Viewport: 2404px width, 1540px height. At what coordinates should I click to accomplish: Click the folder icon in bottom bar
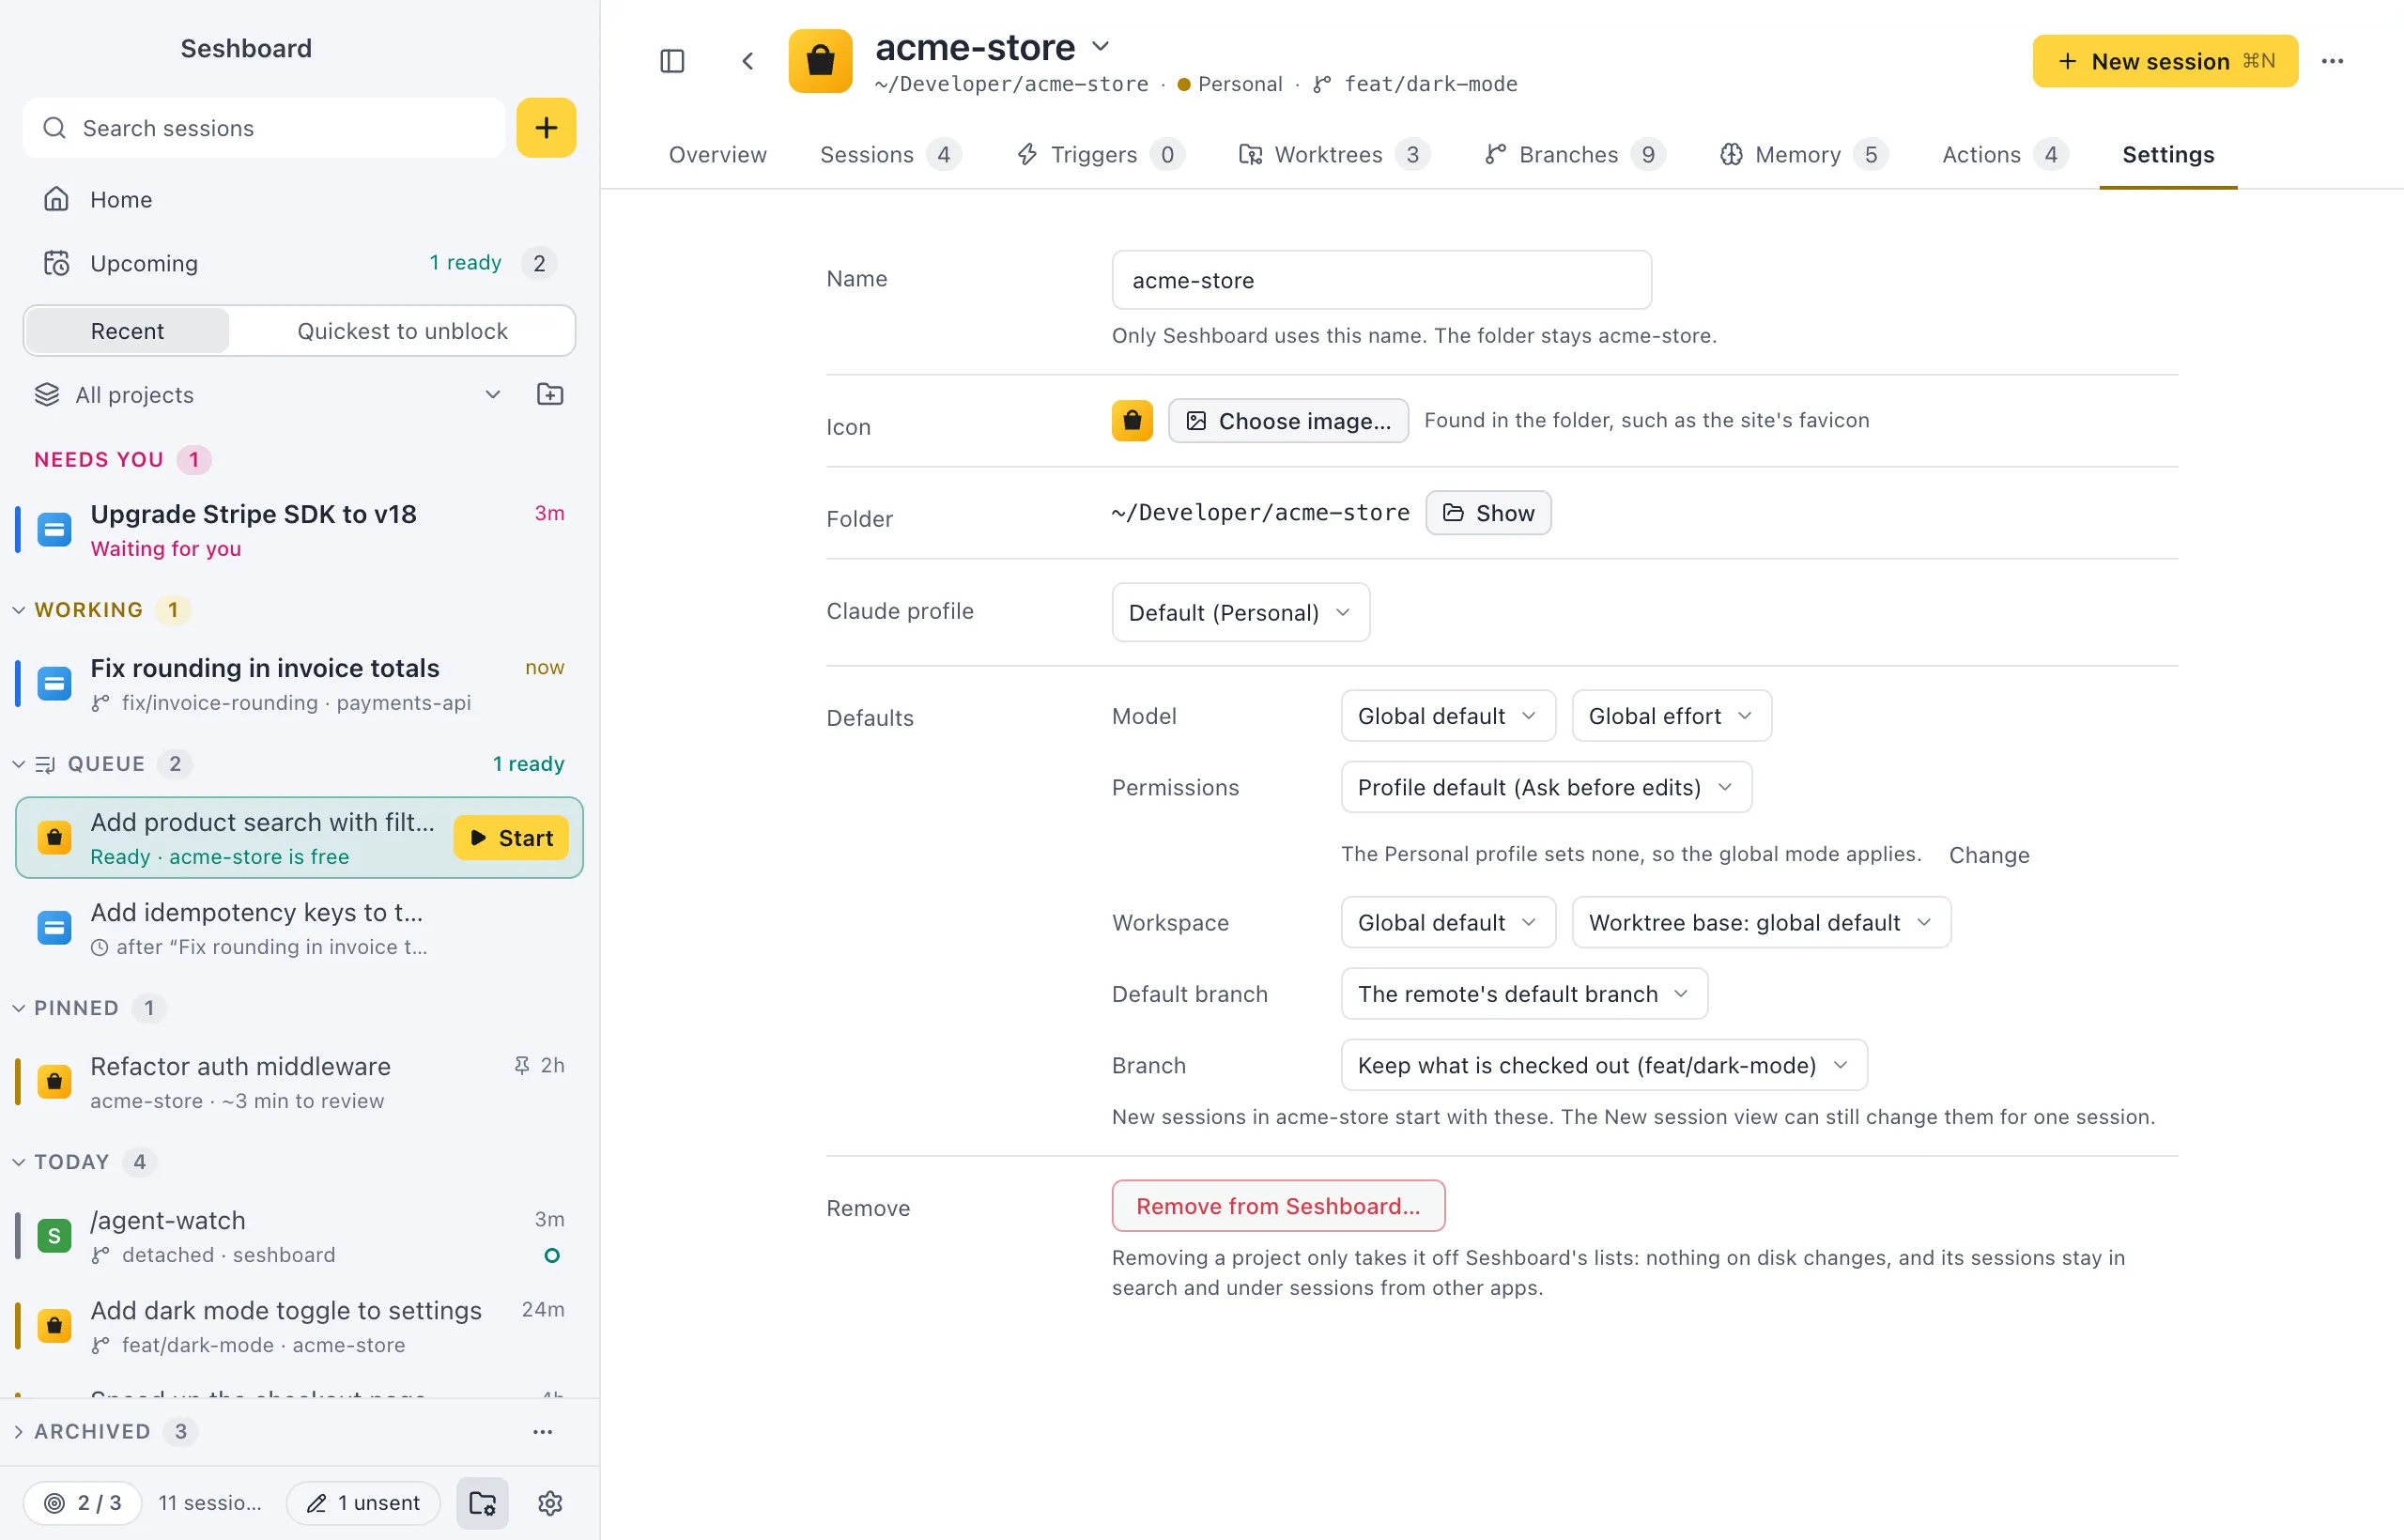point(482,1503)
